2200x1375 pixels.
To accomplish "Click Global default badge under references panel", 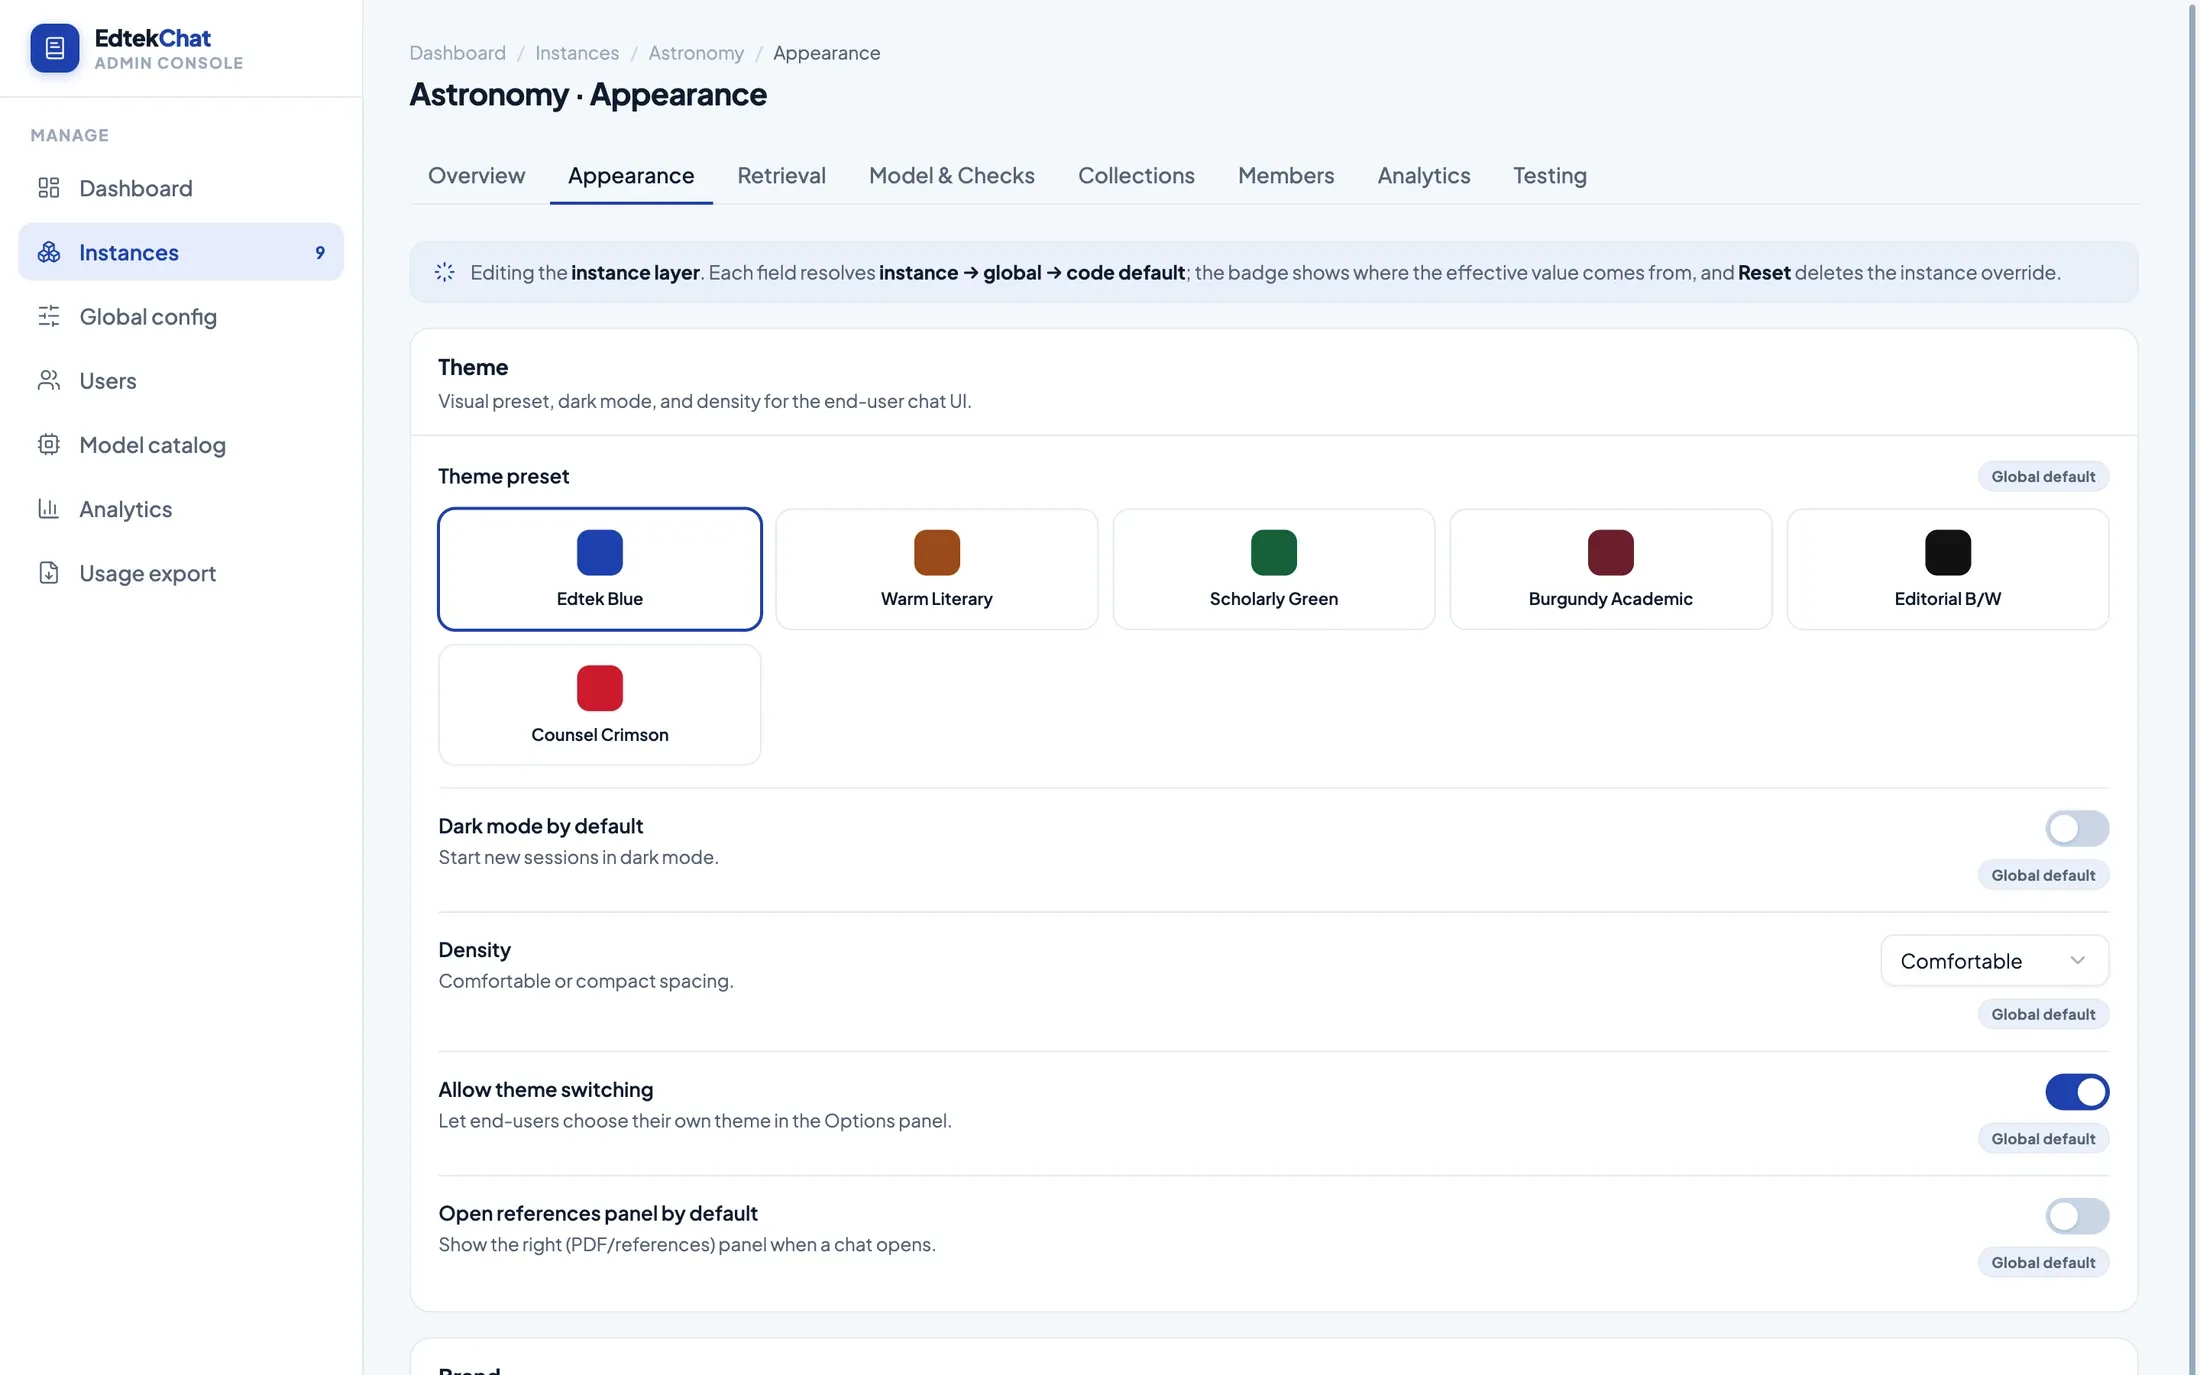I will point(2043,1263).
